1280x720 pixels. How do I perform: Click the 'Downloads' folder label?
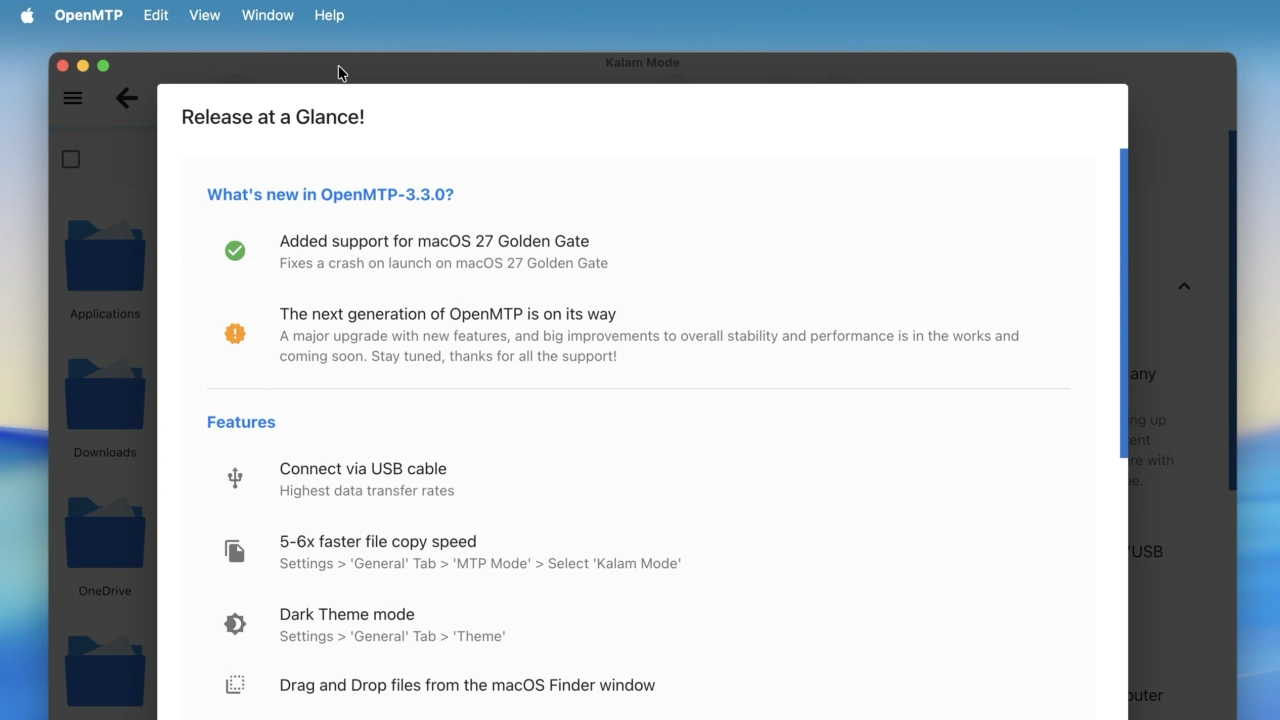click(105, 452)
